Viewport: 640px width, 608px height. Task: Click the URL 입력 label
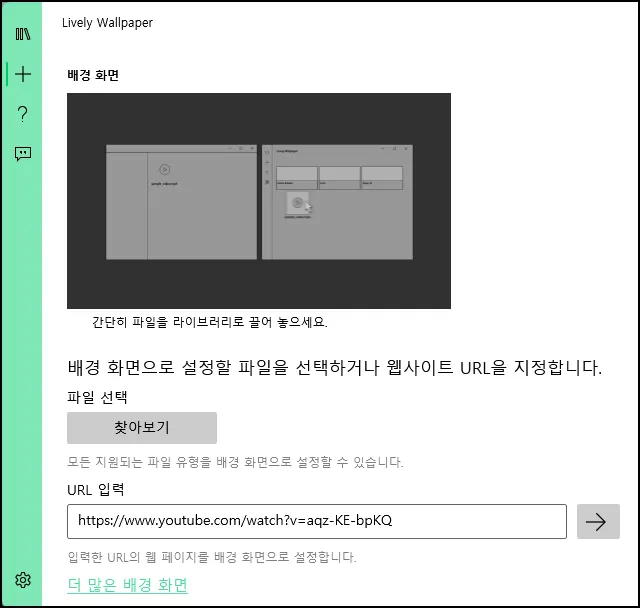(x=96, y=489)
